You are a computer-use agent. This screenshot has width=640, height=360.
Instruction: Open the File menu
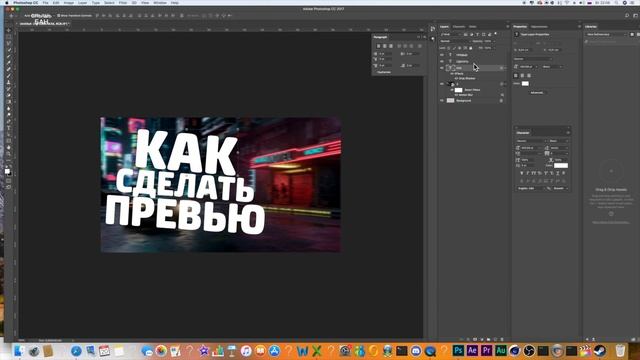point(45,2)
